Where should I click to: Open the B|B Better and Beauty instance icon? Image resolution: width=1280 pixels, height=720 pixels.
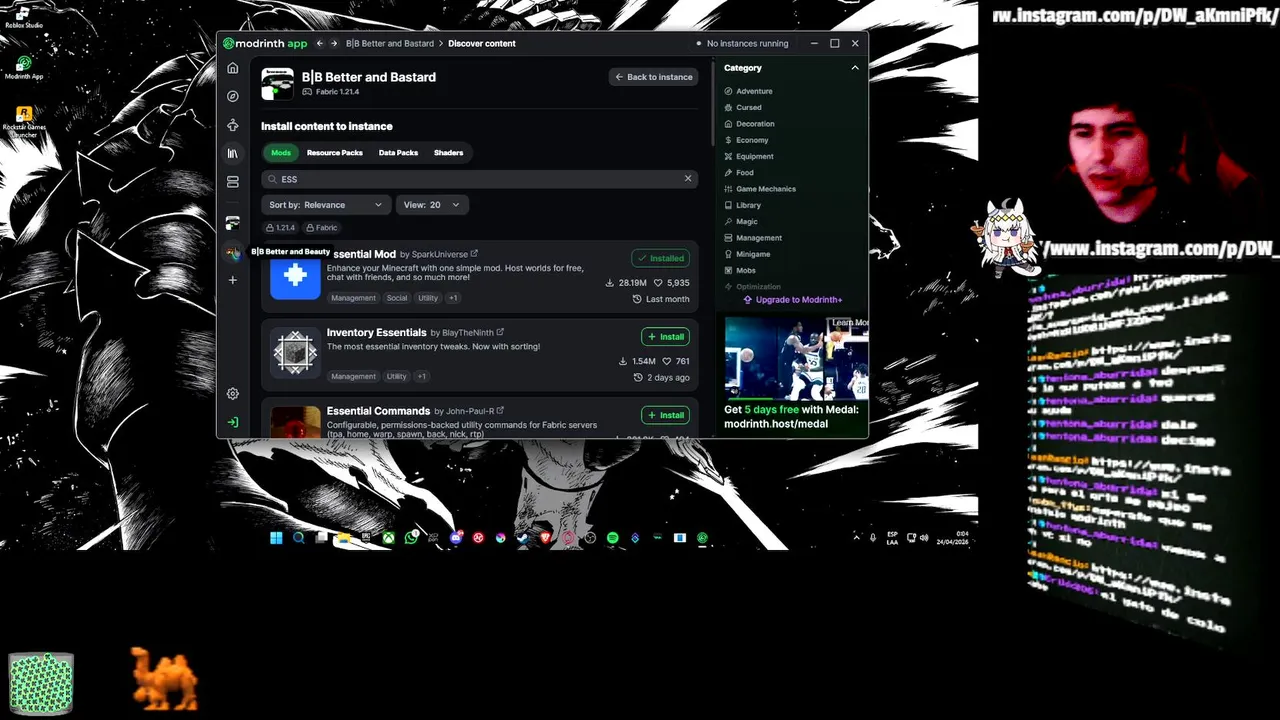233,253
